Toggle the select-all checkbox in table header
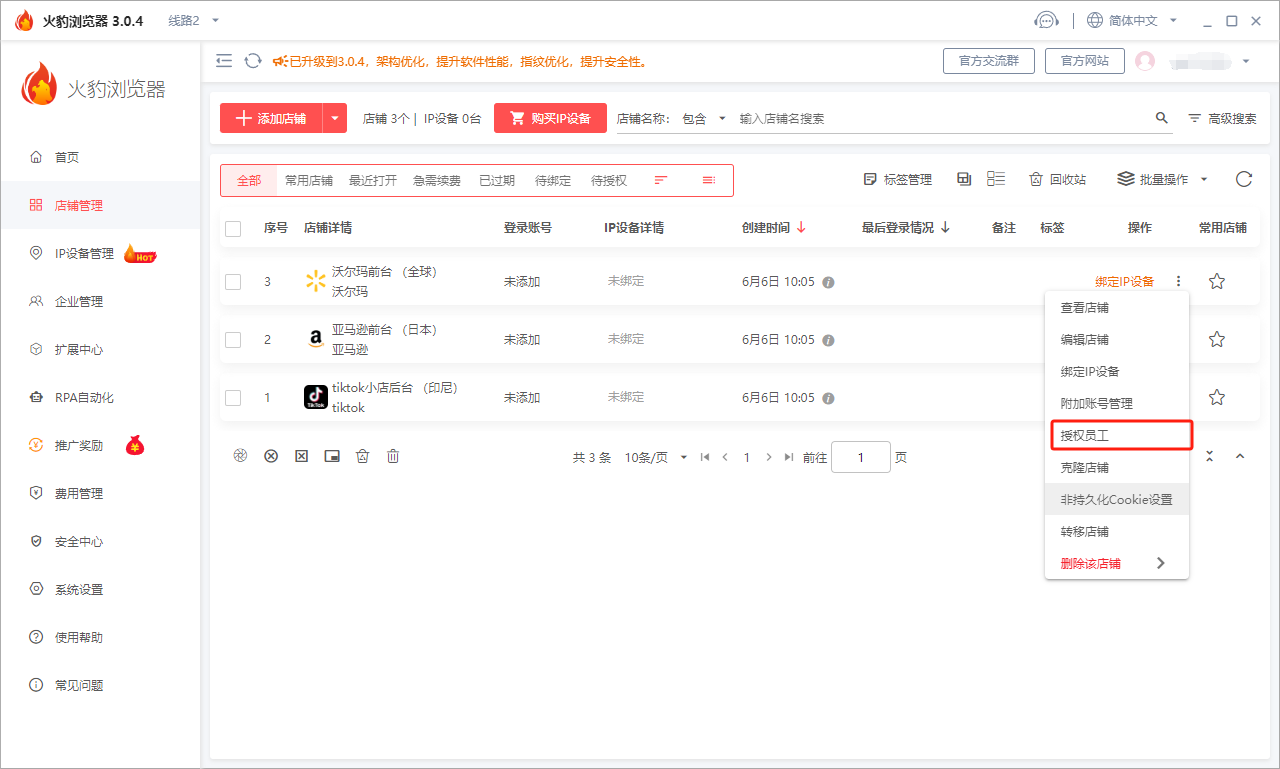This screenshot has height=769, width=1280. coord(233,229)
